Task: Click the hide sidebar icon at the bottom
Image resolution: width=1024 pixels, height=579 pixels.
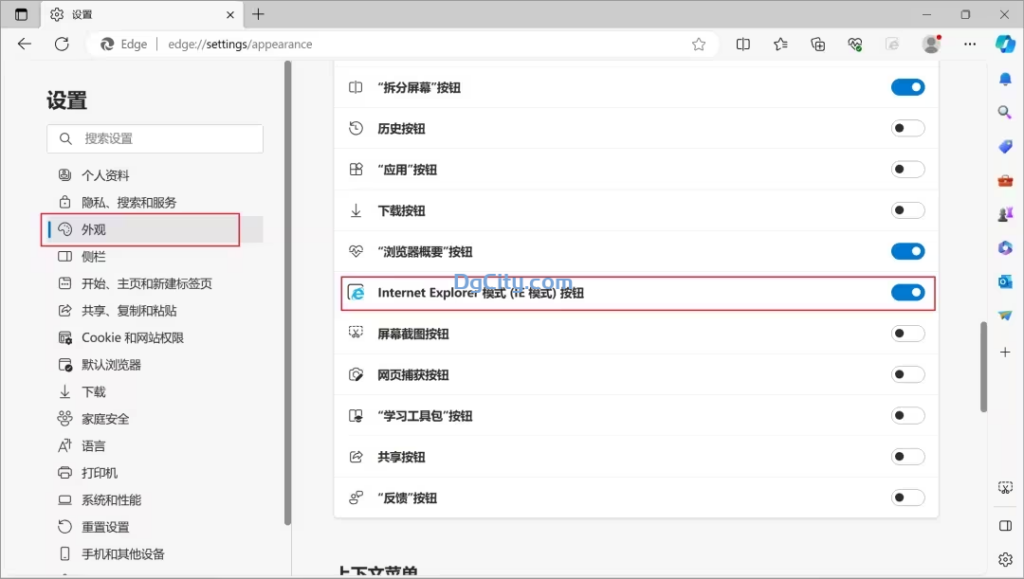Action: tap(1005, 525)
